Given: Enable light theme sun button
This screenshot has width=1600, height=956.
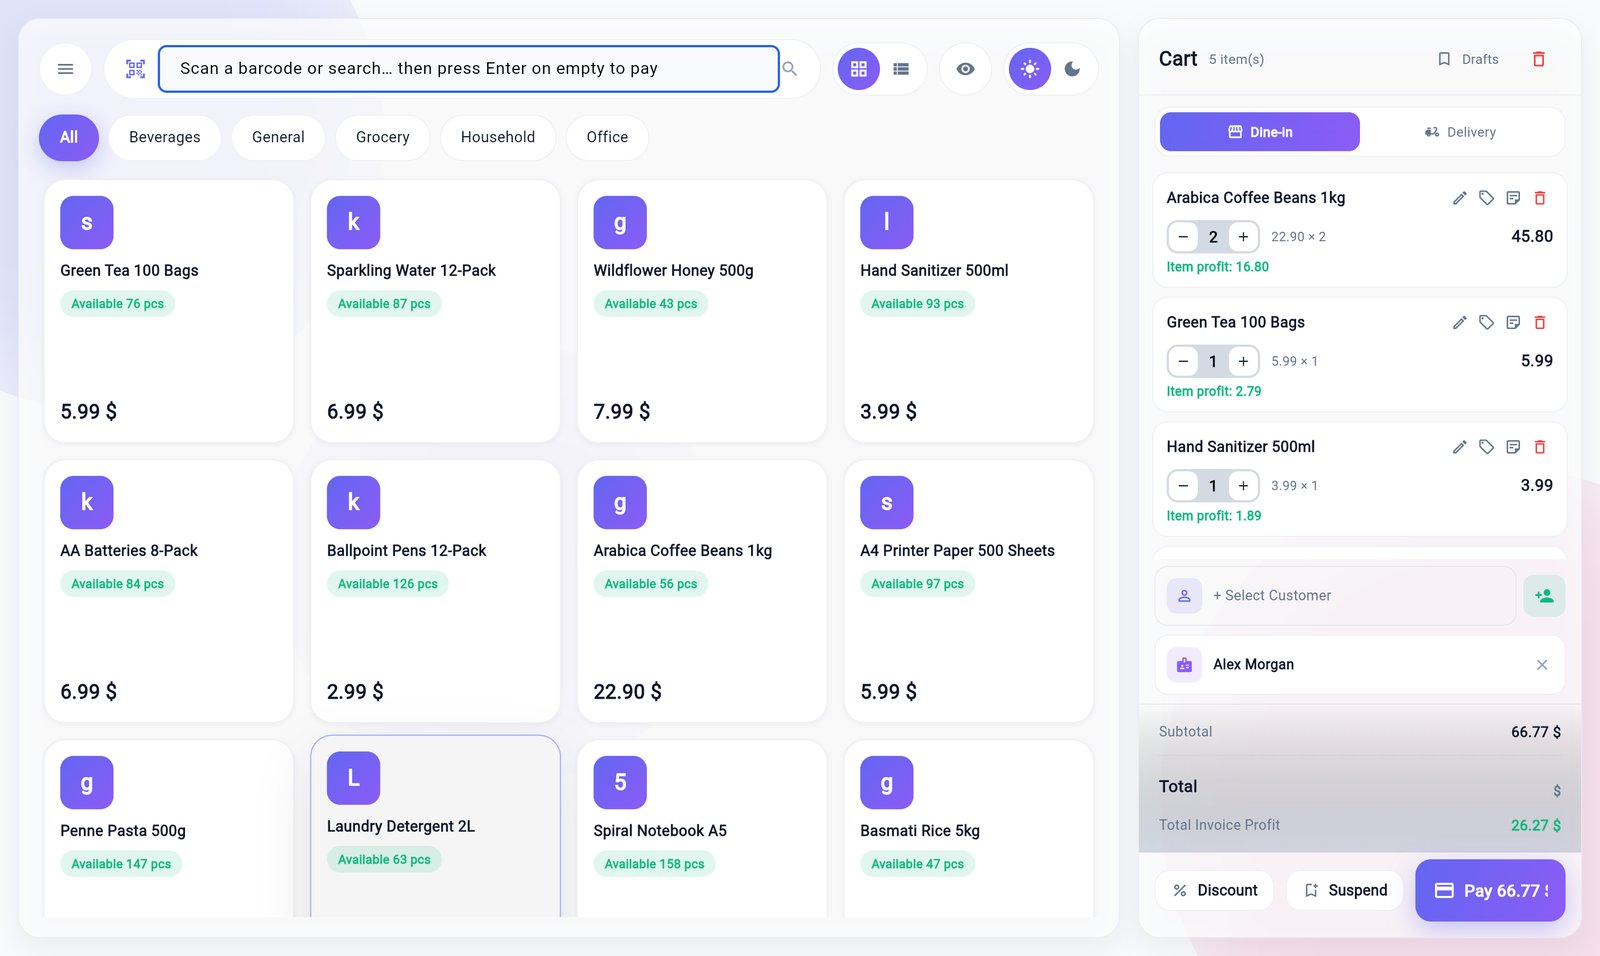Looking at the screenshot, I should pyautogui.click(x=1030, y=69).
